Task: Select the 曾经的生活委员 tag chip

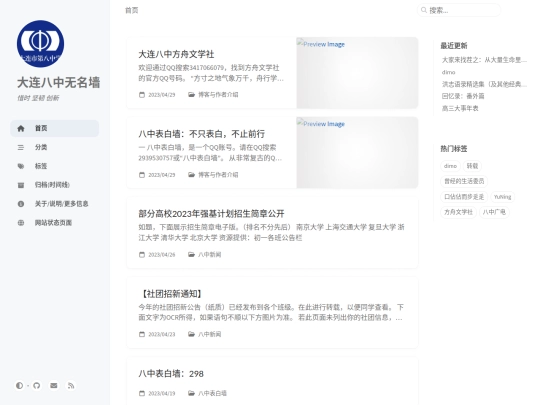Action: [464, 181]
